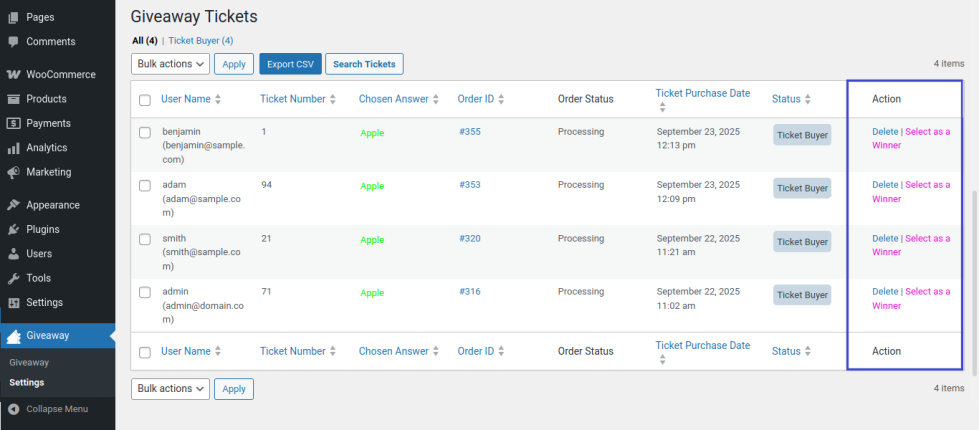Click the WooCommerce sidebar icon

[14, 75]
